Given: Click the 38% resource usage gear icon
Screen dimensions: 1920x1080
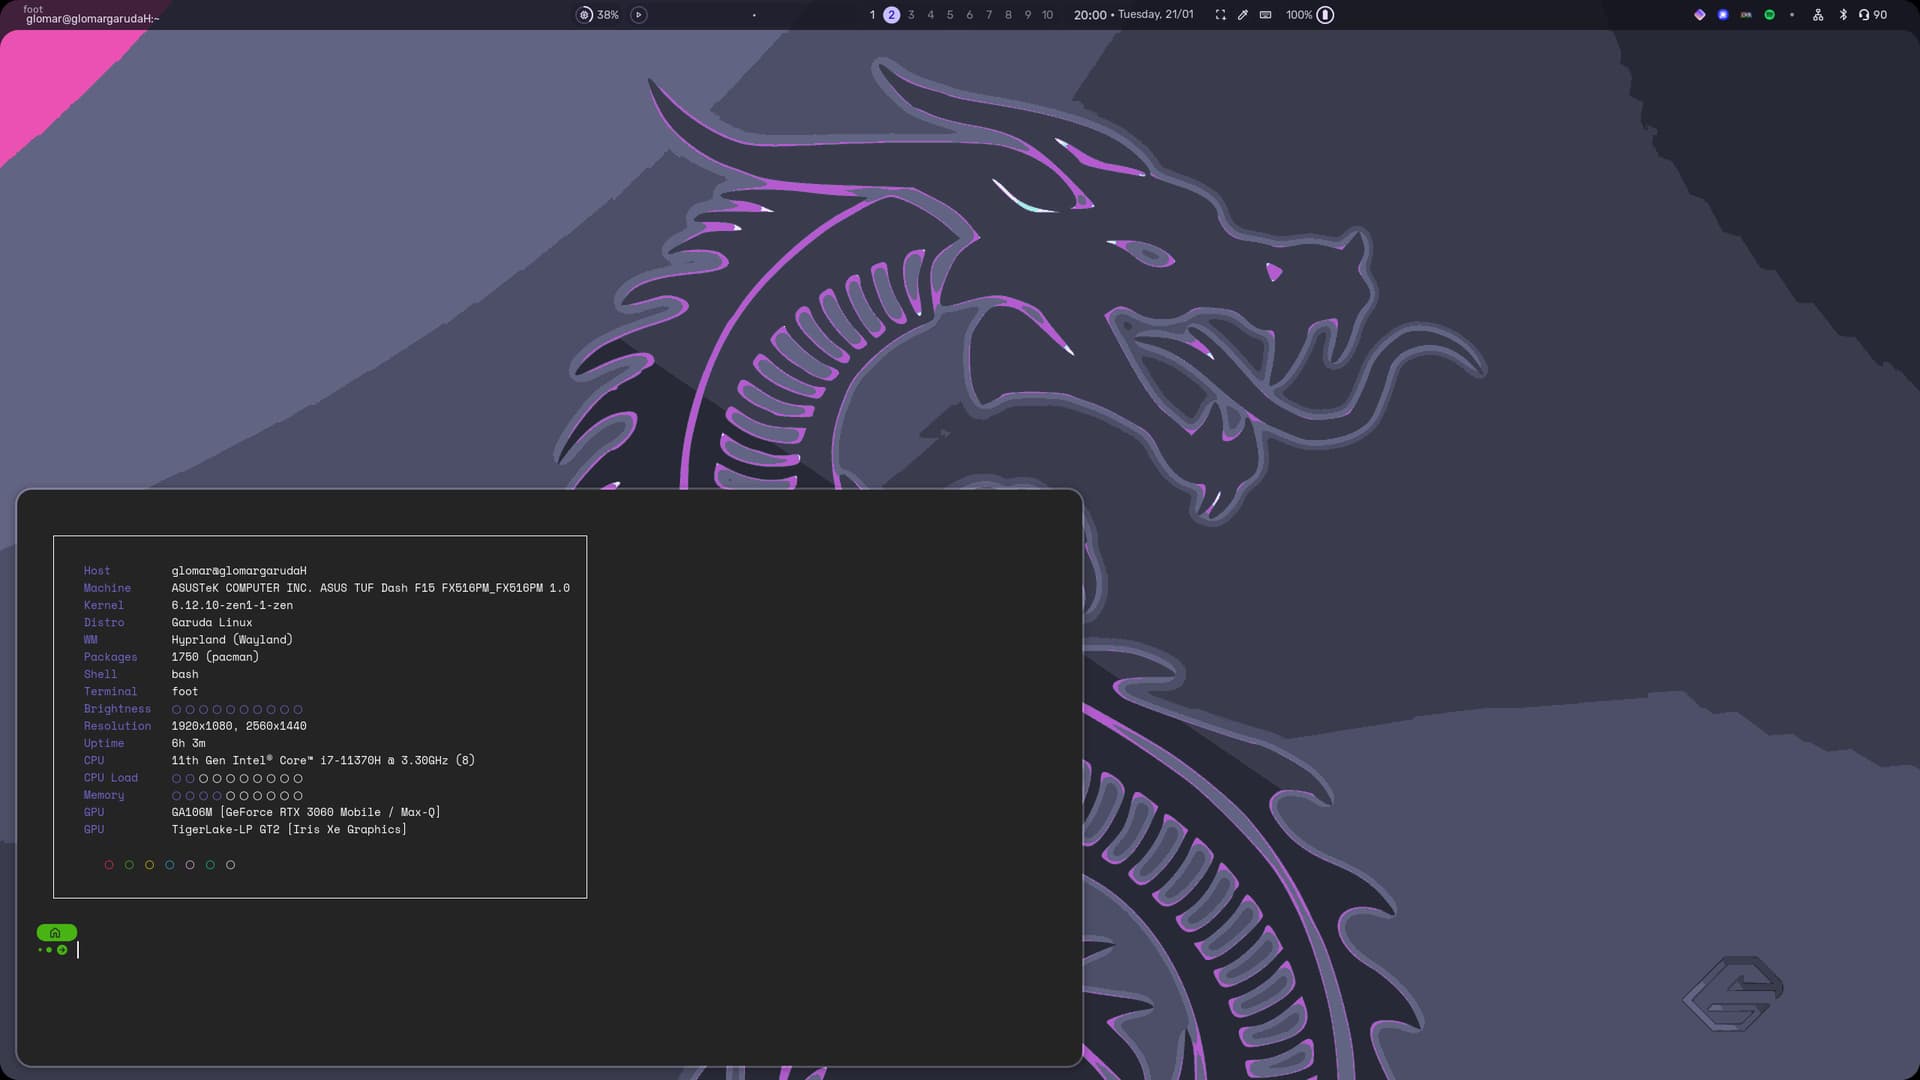Looking at the screenshot, I should [x=585, y=15].
